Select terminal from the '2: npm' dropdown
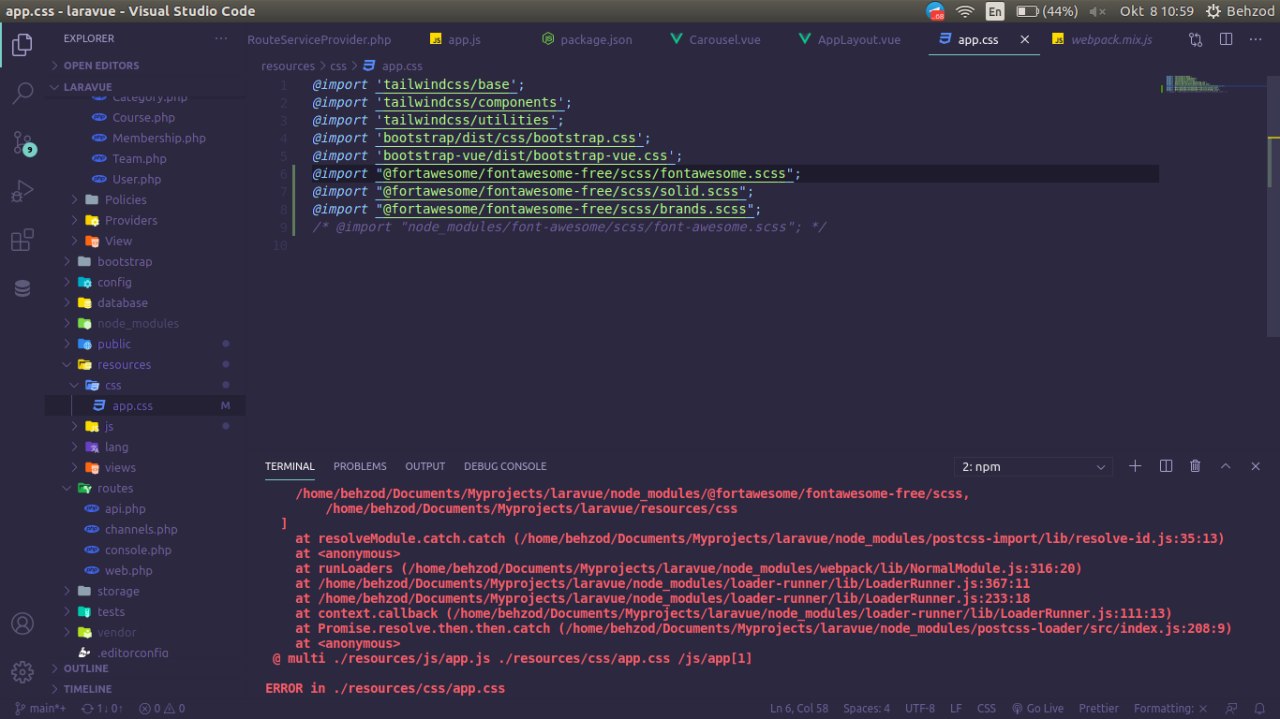The image size is (1280, 719). click(x=1033, y=467)
